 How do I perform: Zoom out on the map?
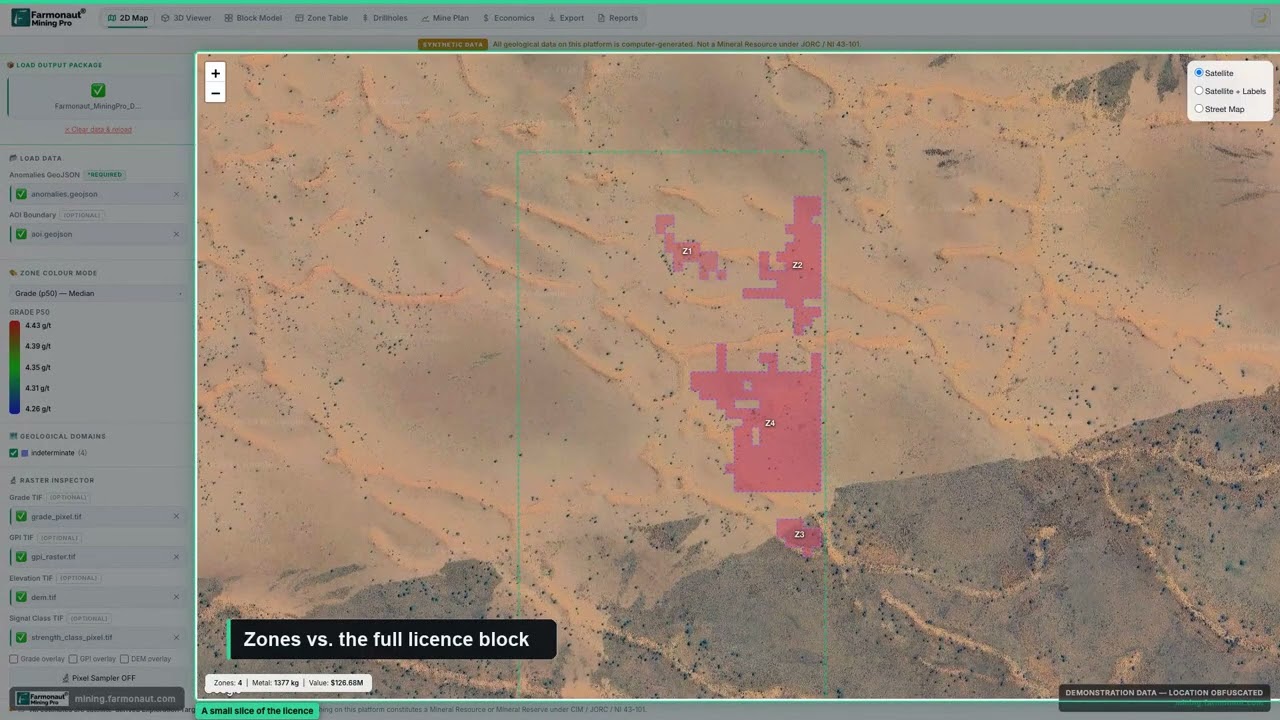click(215, 93)
